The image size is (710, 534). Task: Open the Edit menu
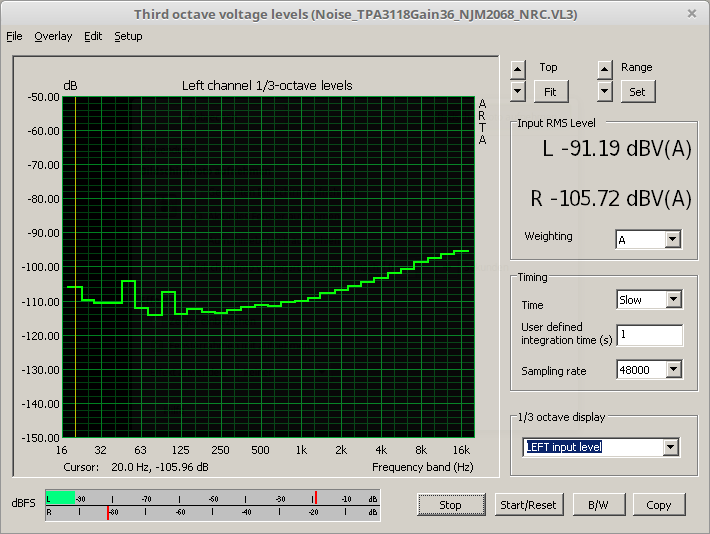93,36
